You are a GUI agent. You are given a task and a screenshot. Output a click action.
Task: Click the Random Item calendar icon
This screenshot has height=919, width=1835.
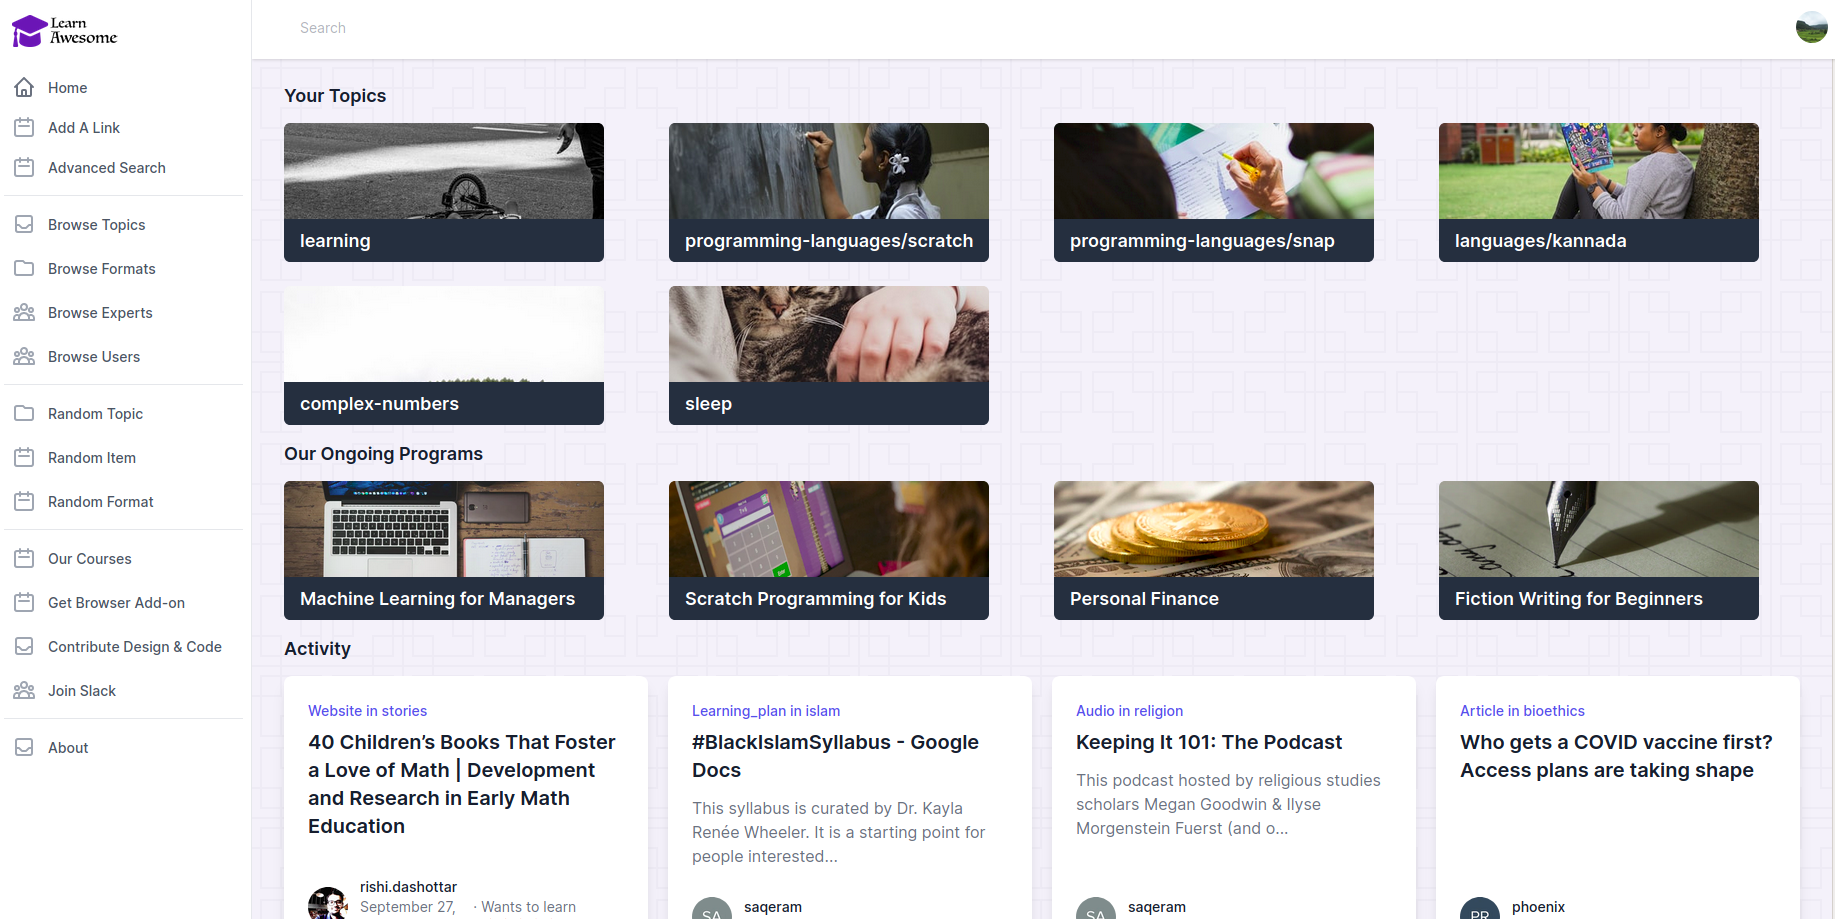click(24, 458)
